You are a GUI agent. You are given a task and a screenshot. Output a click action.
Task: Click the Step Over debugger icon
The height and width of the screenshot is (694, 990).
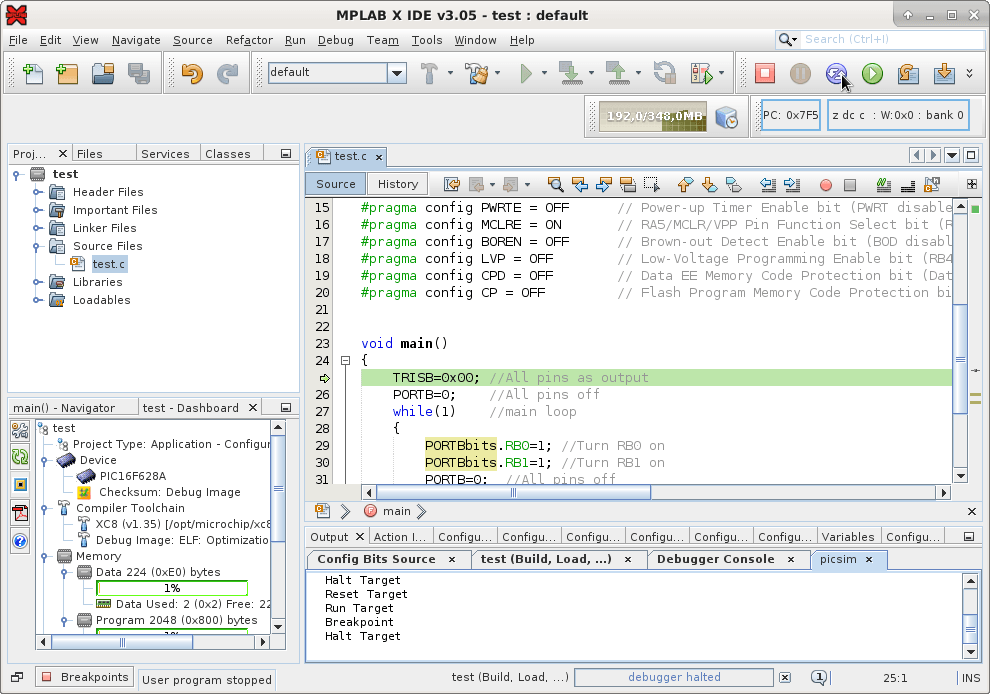(x=908, y=73)
